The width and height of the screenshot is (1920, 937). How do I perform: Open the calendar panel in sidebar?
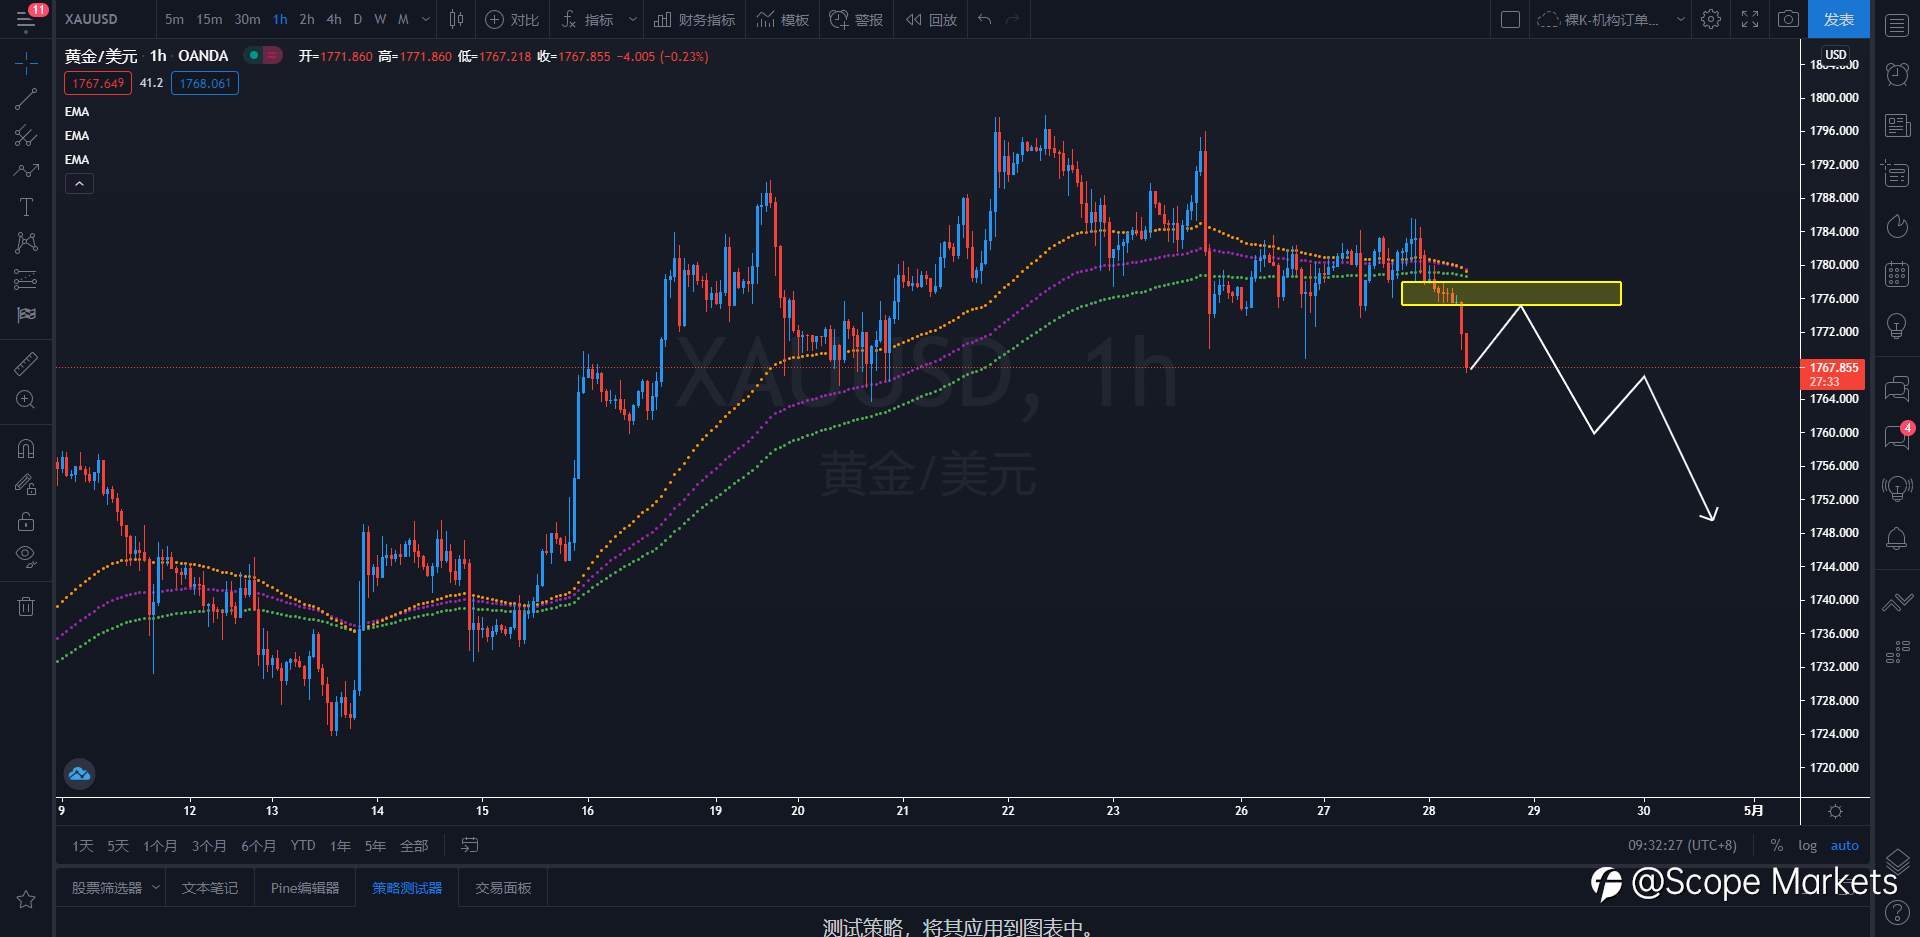tap(1897, 273)
